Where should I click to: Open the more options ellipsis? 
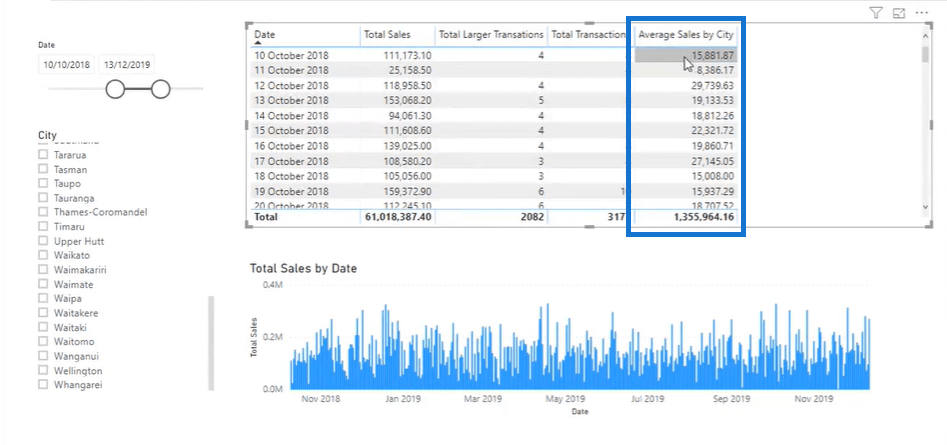(921, 13)
